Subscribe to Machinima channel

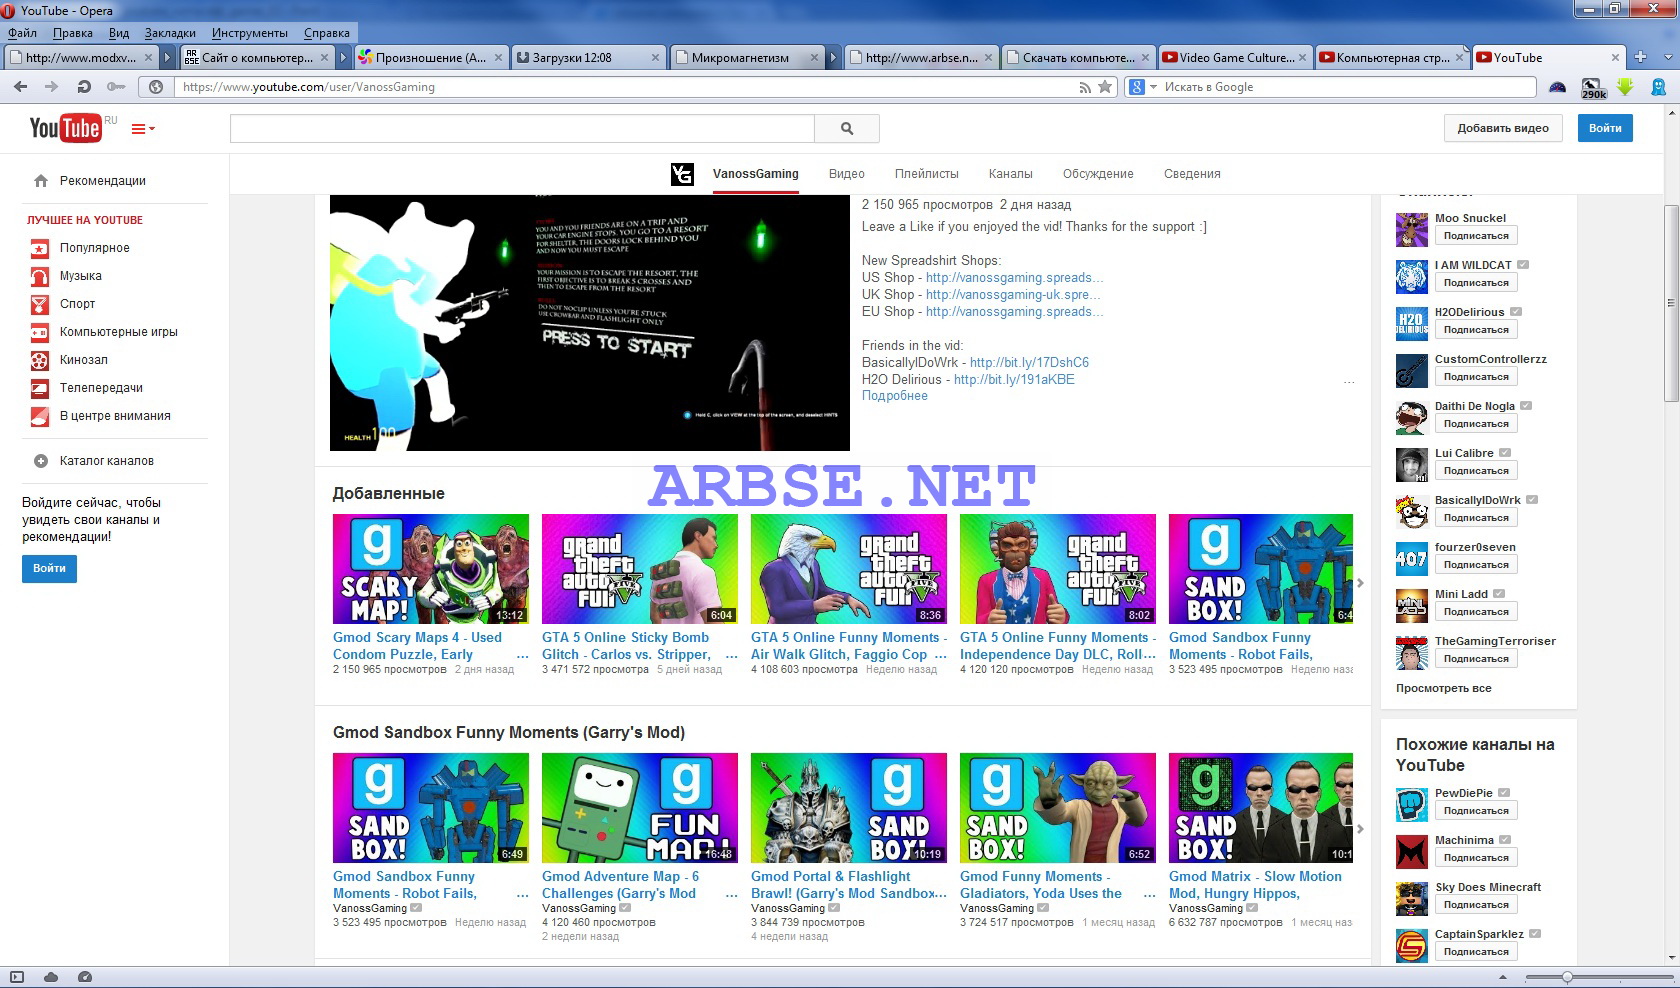coord(1476,858)
